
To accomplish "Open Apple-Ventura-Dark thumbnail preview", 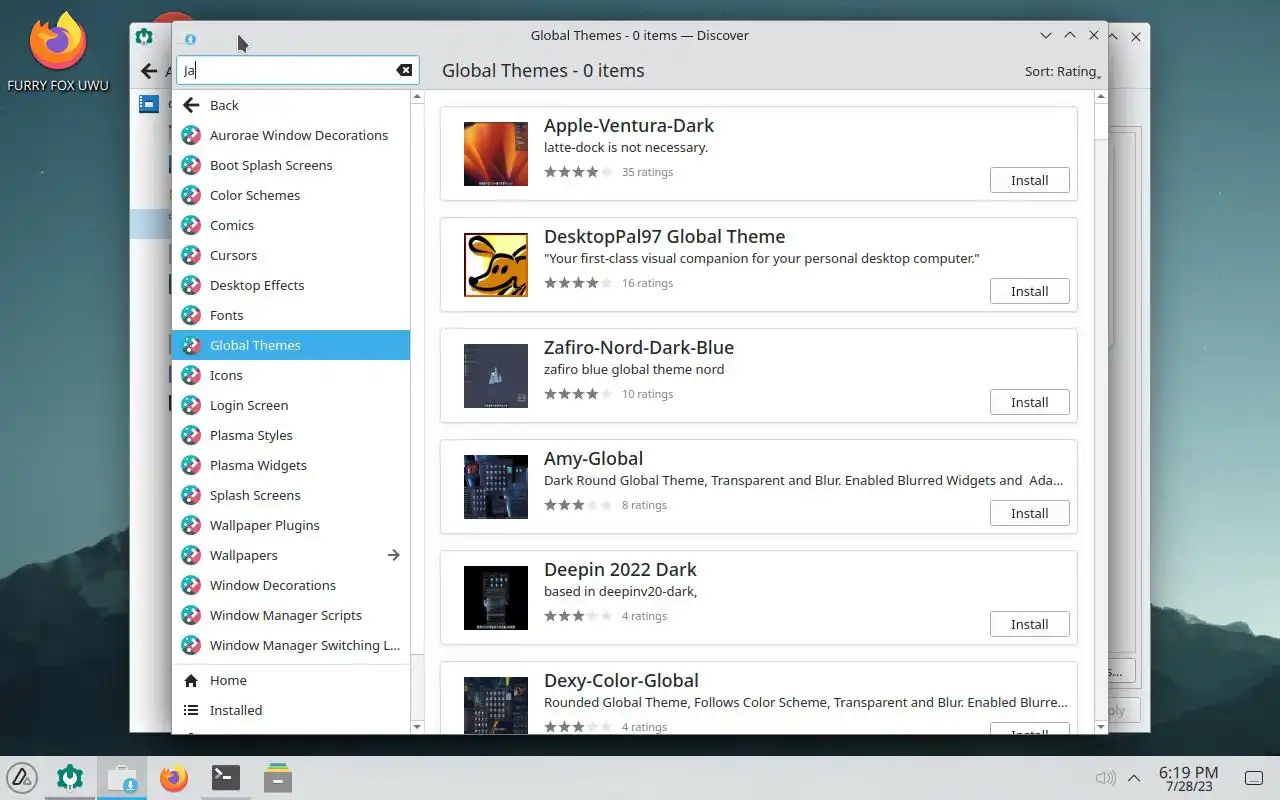I will pyautogui.click(x=496, y=154).
